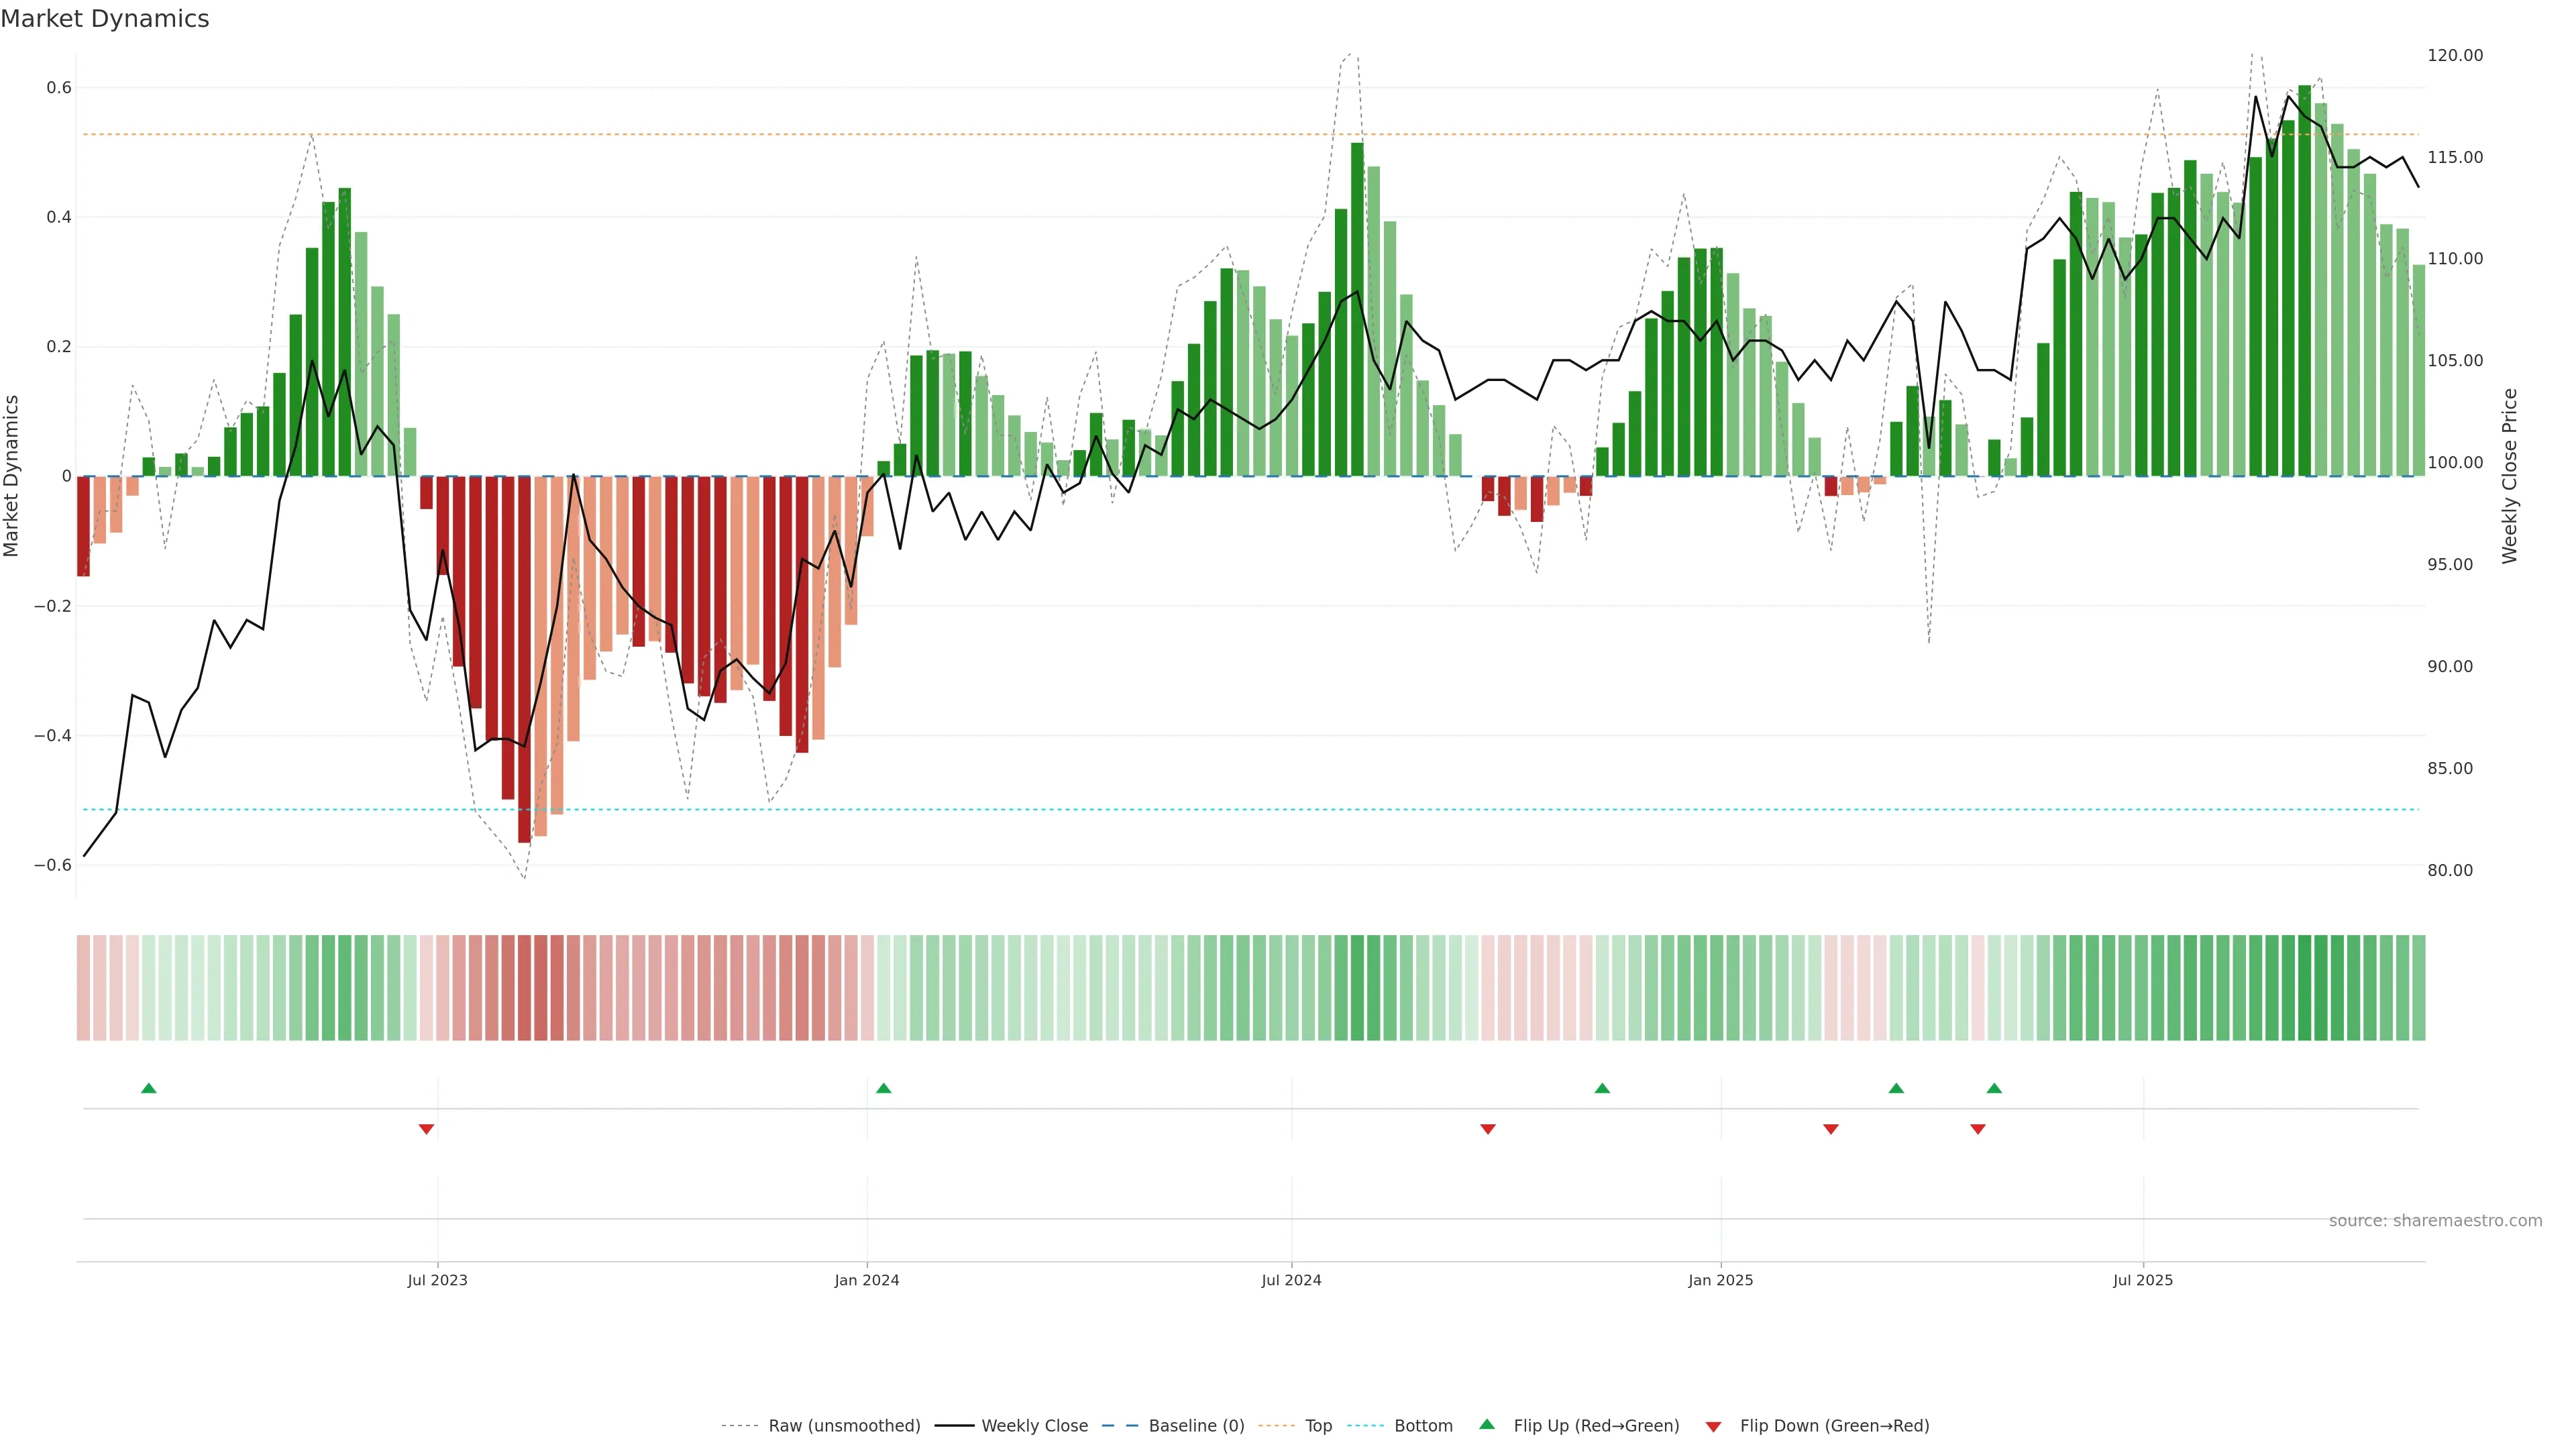Click the rightmost green flip-up triangle marker
Screen dimensions: 2576x1449
tap(1994, 1088)
